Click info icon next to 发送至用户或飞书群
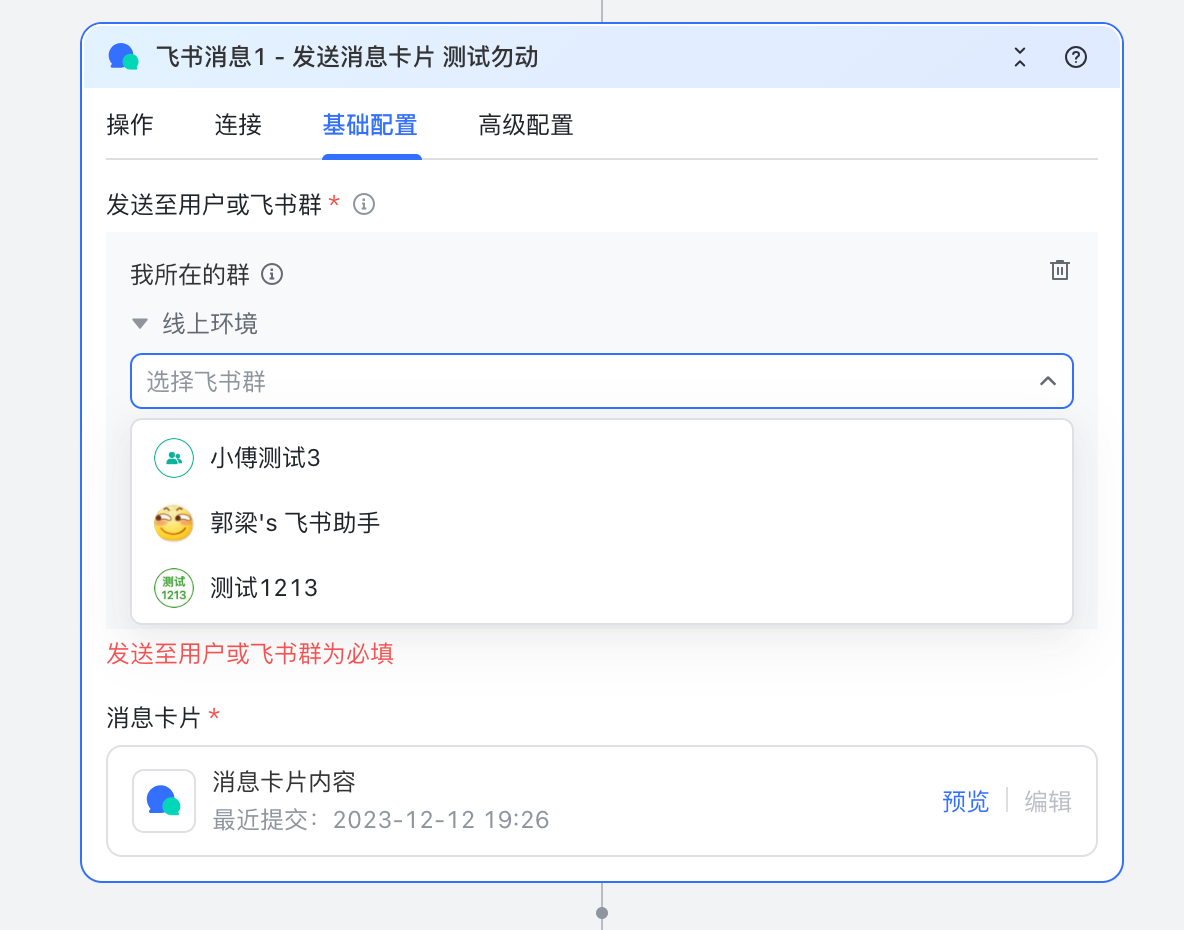This screenshot has height=930, width=1184. pyautogui.click(x=364, y=204)
